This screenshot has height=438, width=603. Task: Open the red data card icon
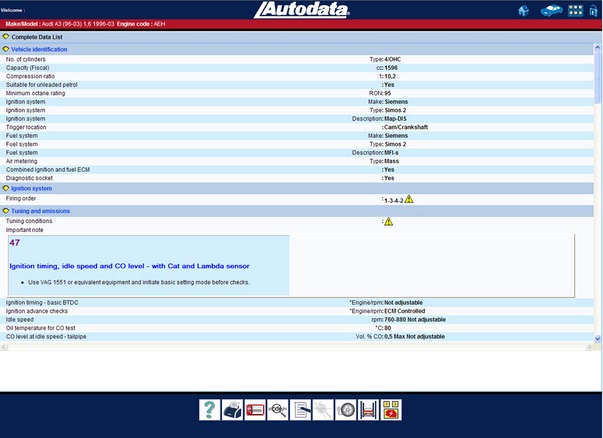point(255,410)
